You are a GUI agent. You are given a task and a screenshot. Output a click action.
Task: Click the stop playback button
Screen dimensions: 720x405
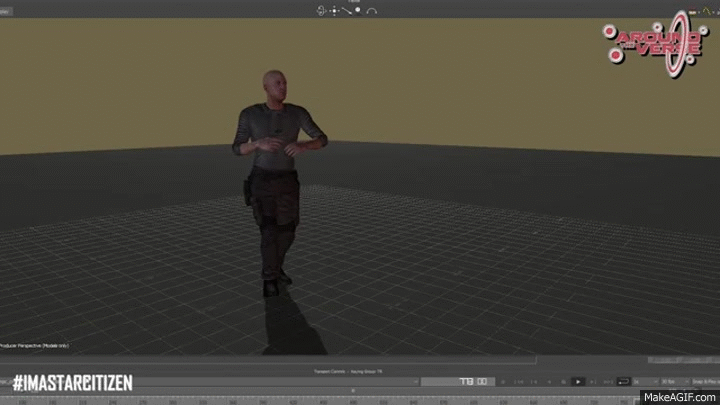pyautogui.click(x=563, y=382)
